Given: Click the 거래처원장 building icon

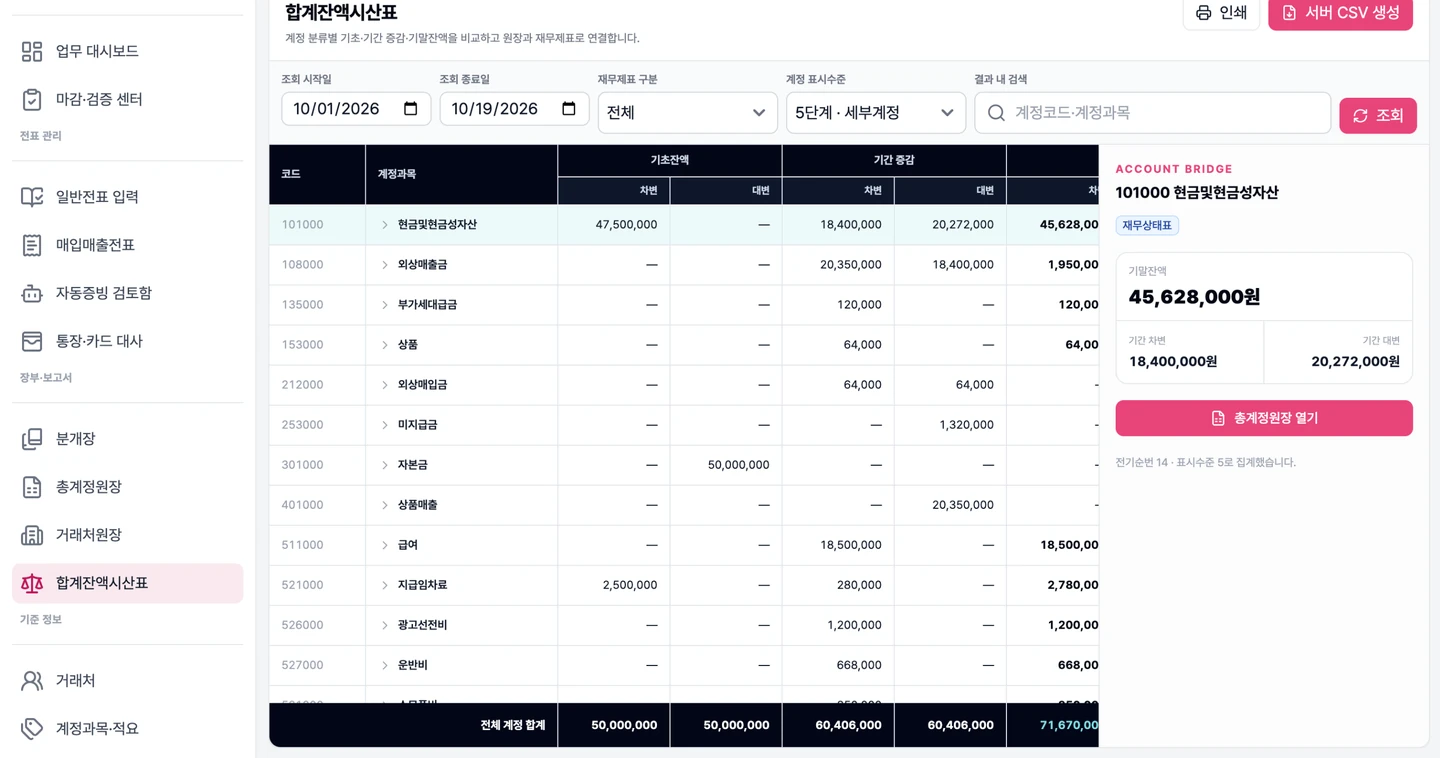Looking at the screenshot, I should [32, 535].
